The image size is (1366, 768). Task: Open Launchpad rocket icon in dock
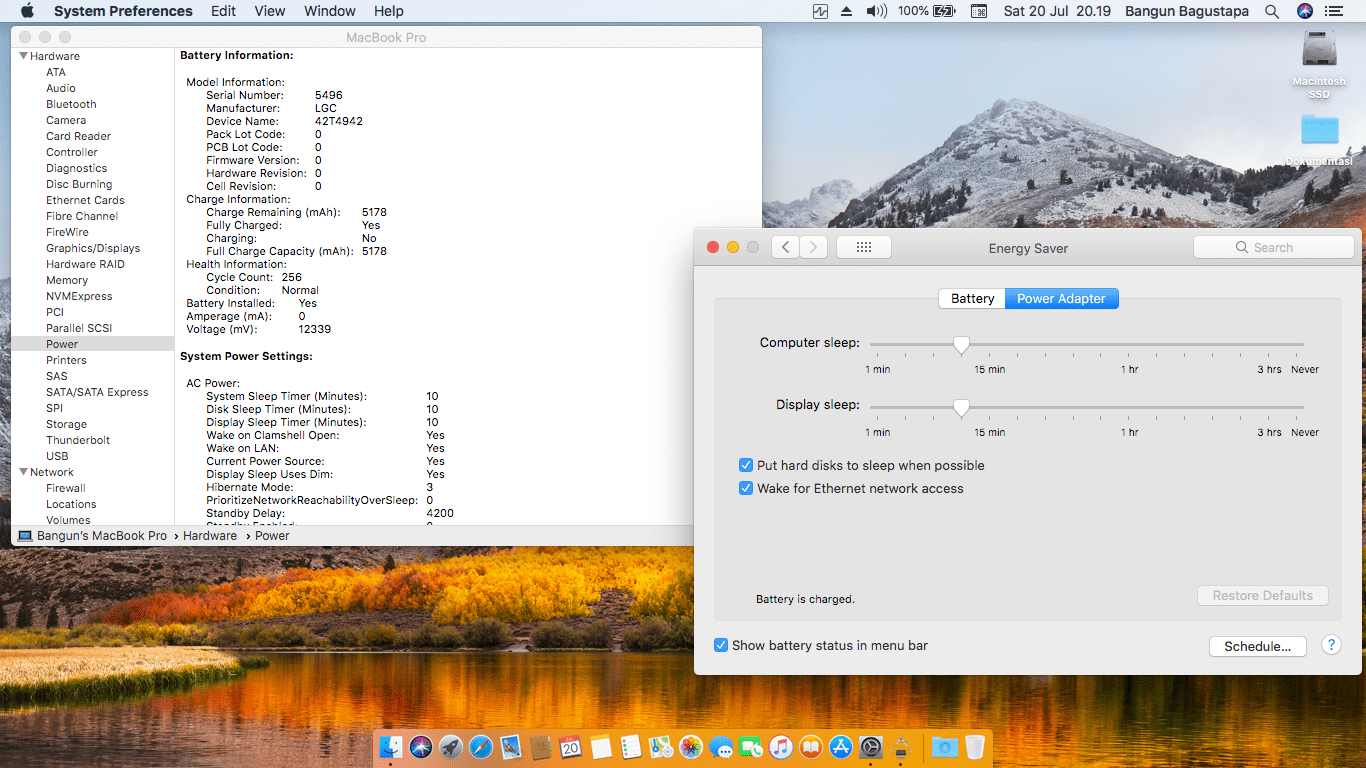pyautogui.click(x=451, y=747)
